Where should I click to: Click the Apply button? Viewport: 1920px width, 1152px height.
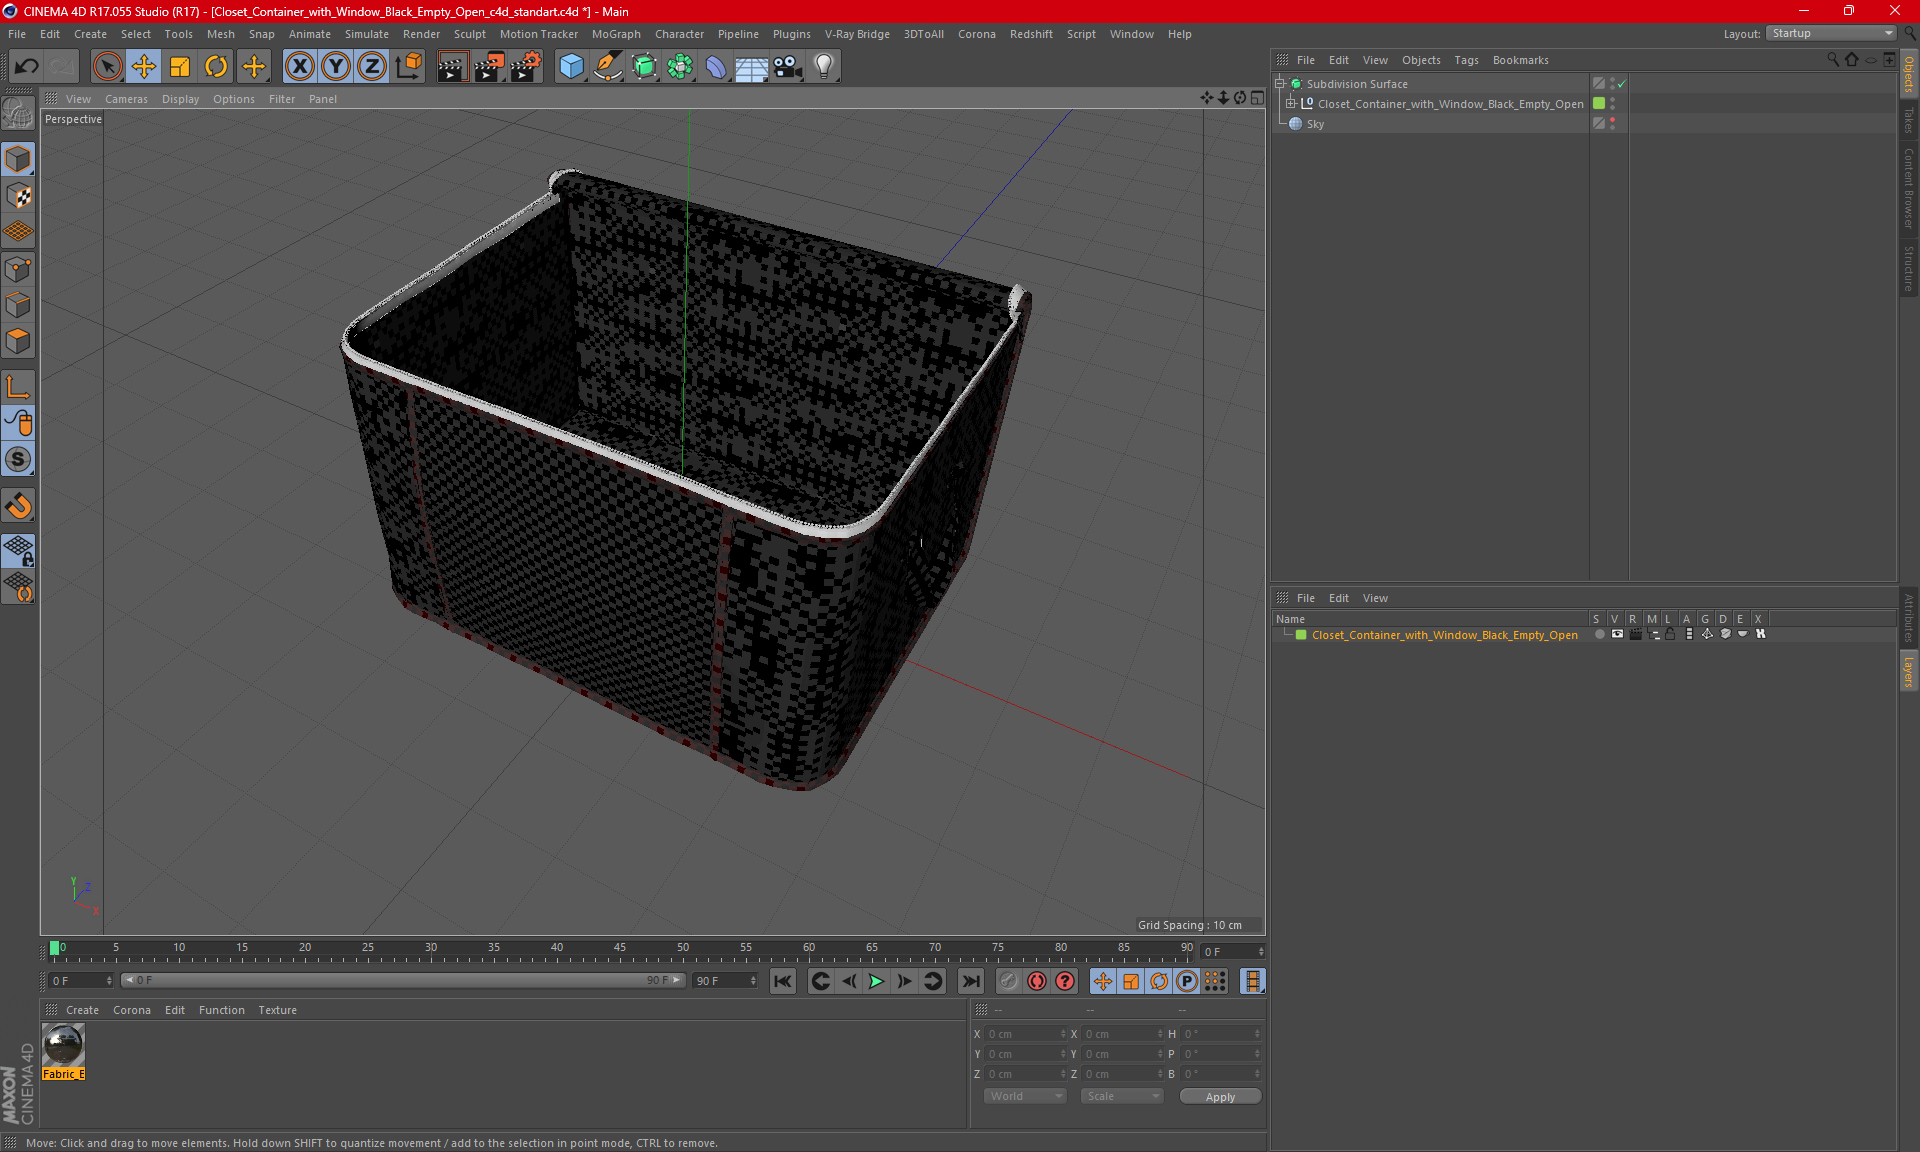(1220, 1097)
